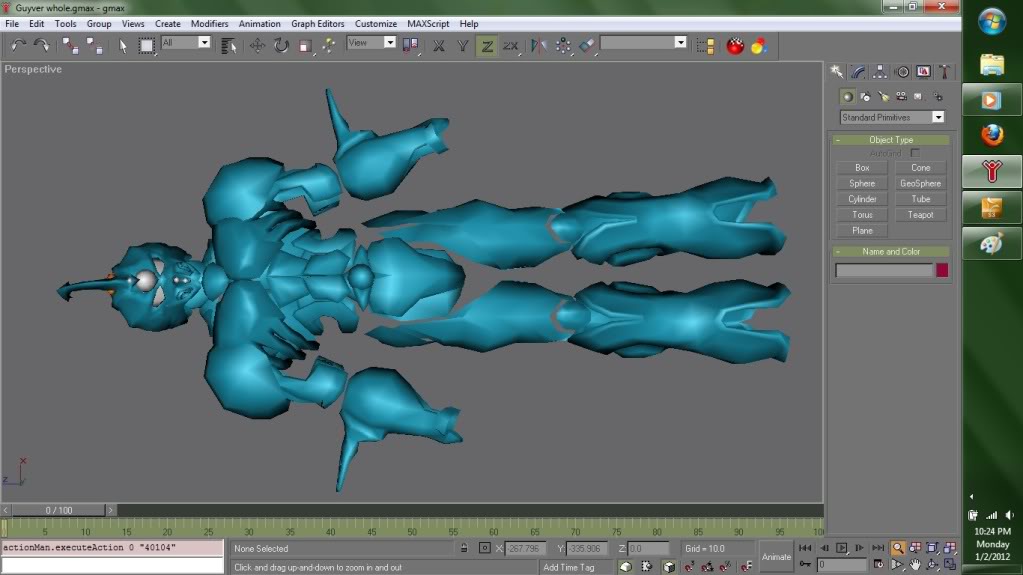
Task: Switch to the Utilities hammer tab
Action: 944,72
